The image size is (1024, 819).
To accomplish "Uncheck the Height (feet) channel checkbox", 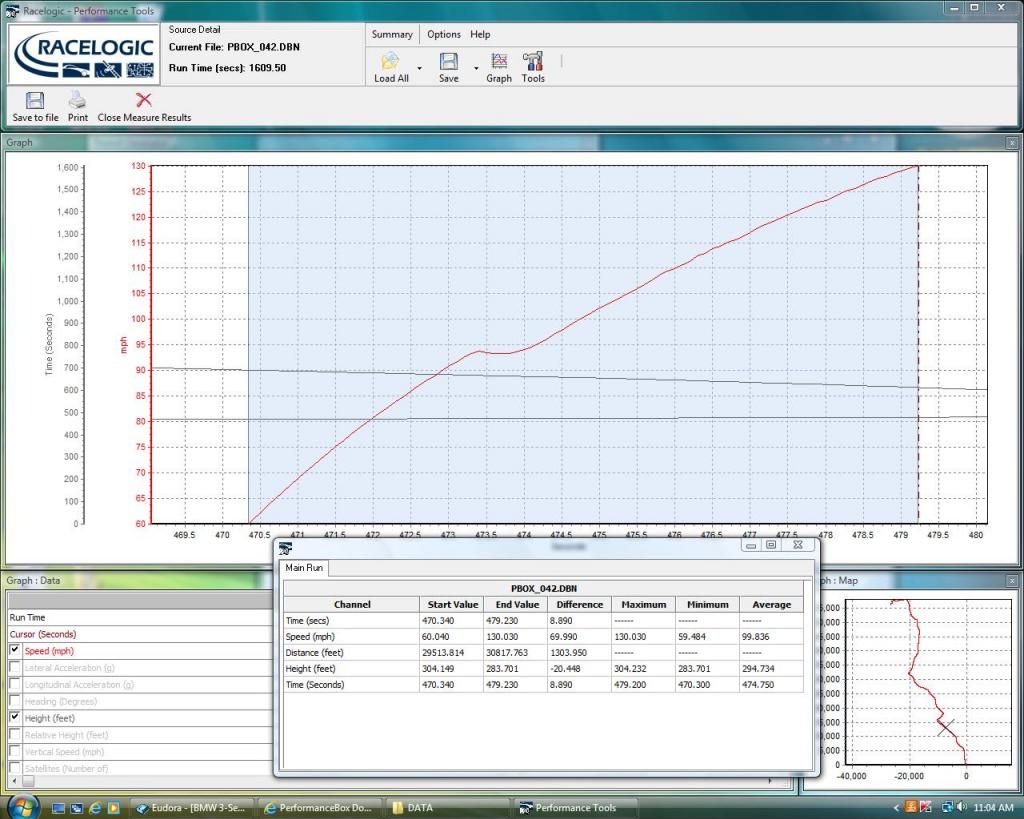I will [14, 718].
